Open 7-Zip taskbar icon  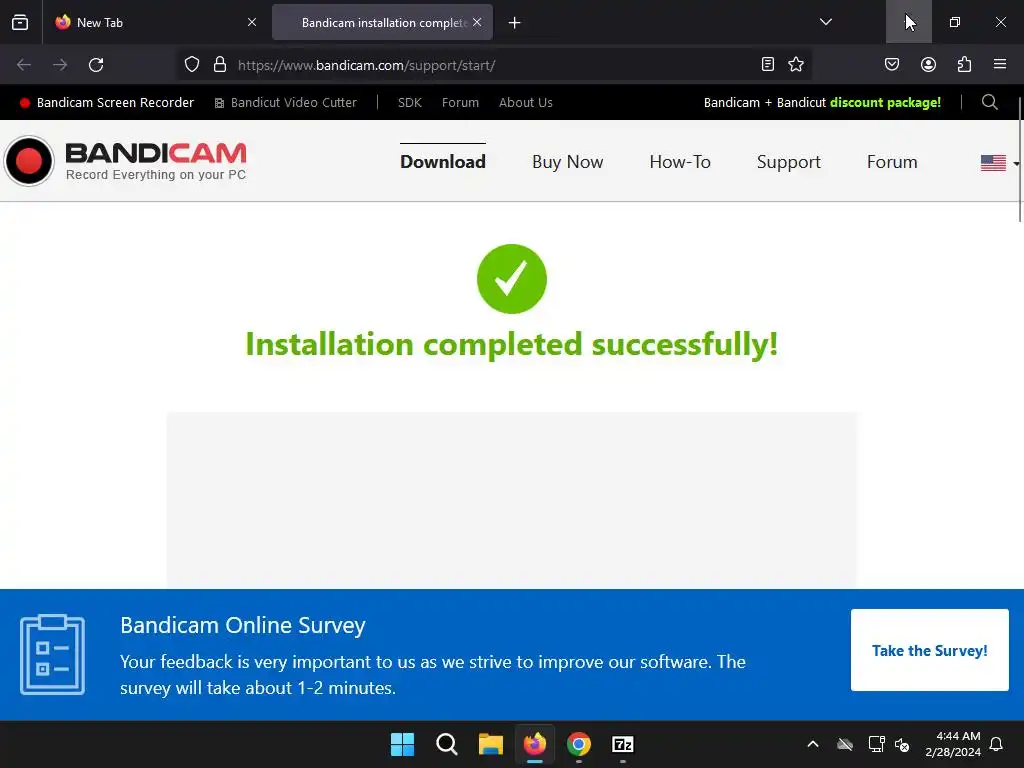coord(623,744)
